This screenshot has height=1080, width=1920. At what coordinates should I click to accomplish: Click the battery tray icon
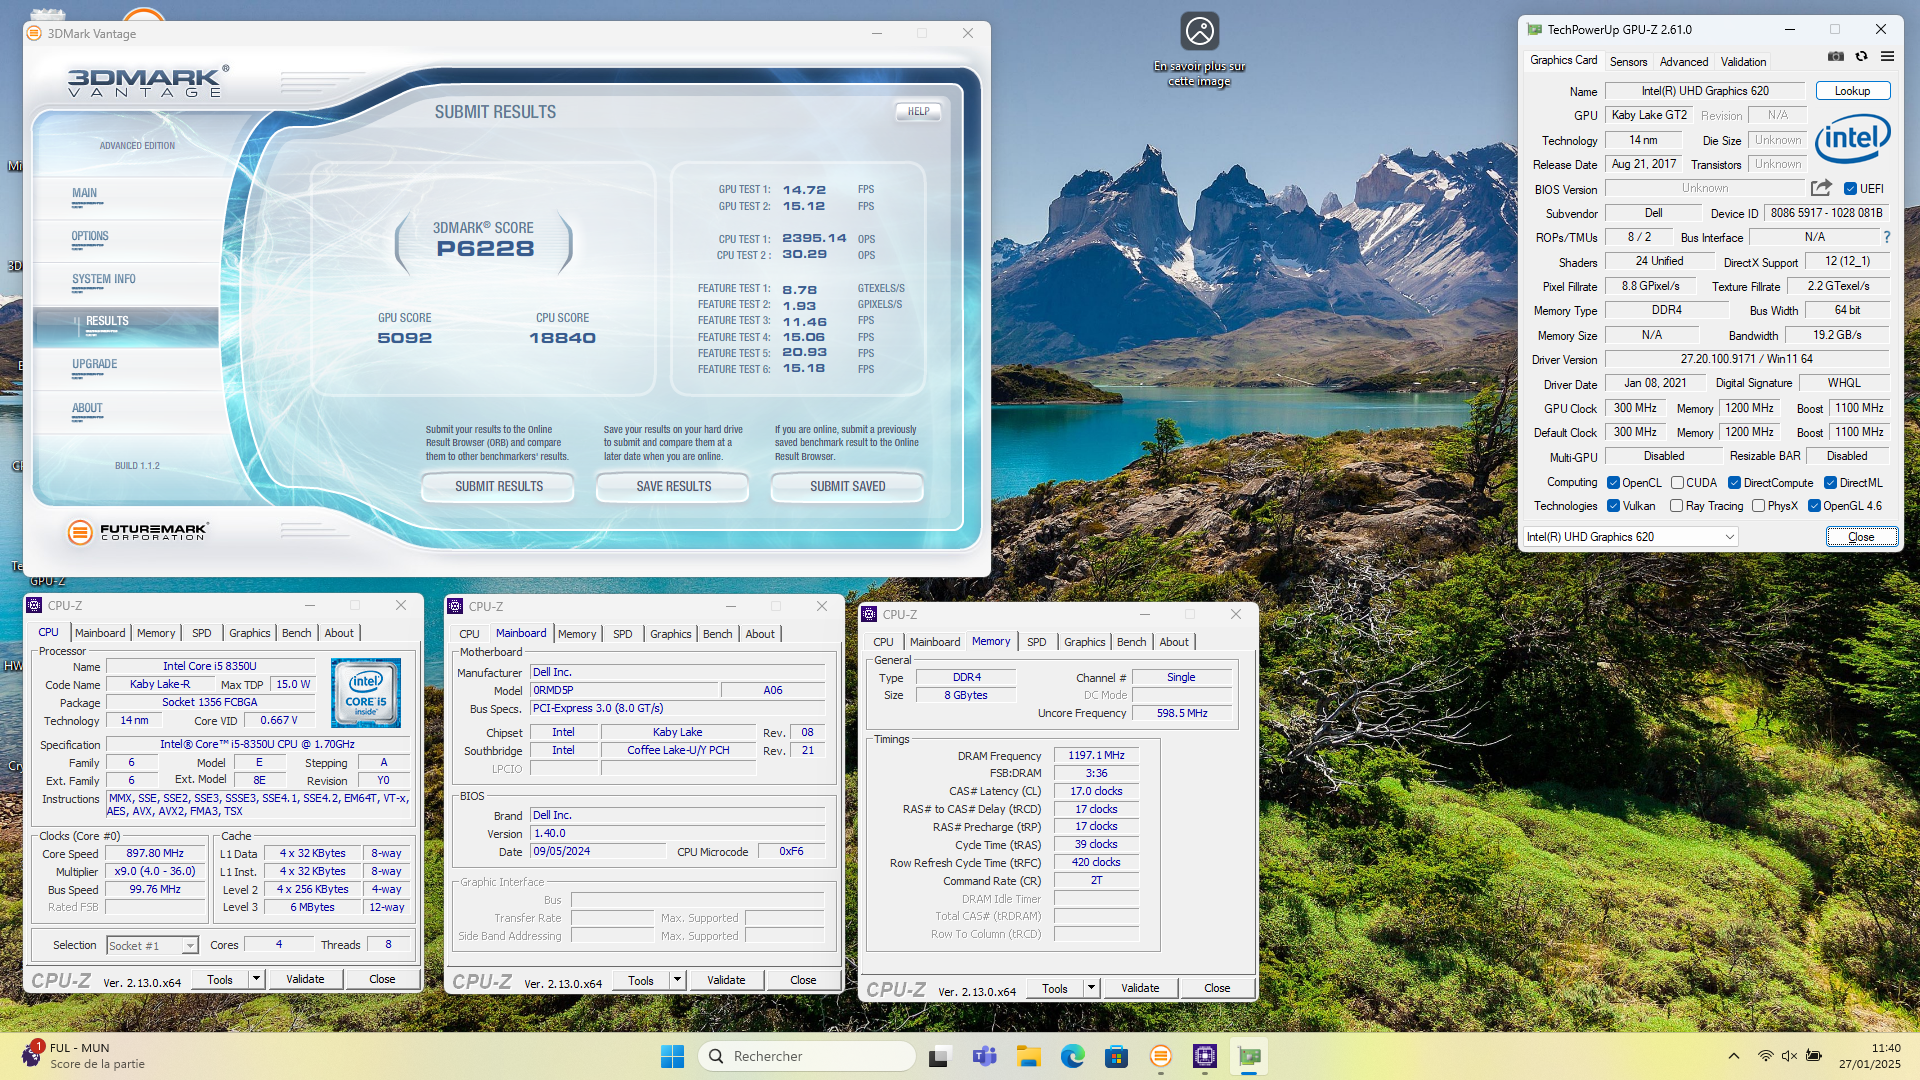coord(1814,1056)
